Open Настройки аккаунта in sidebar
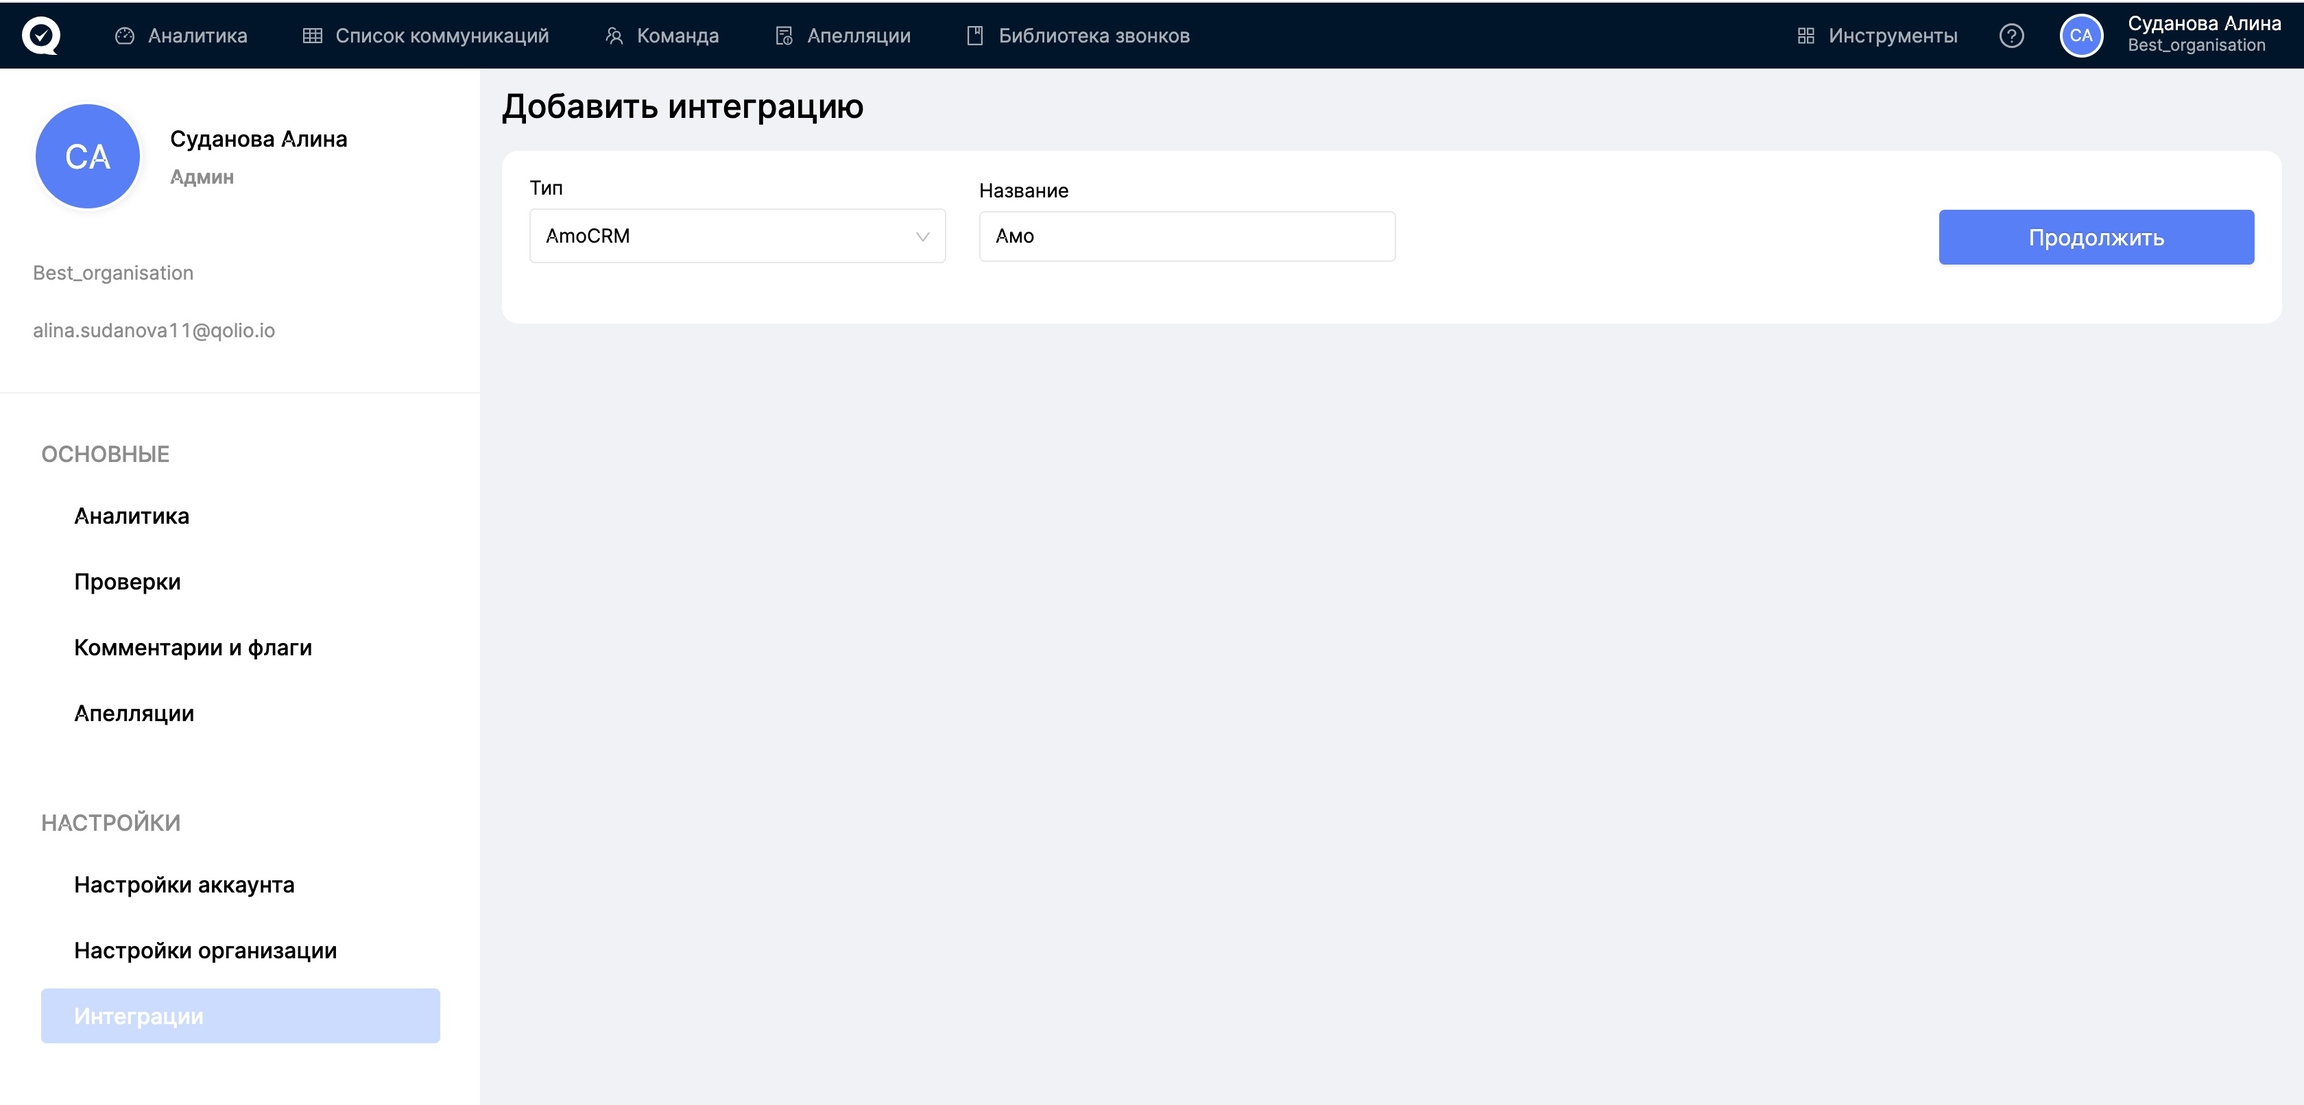Image resolution: width=2304 pixels, height=1105 pixels. [184, 885]
